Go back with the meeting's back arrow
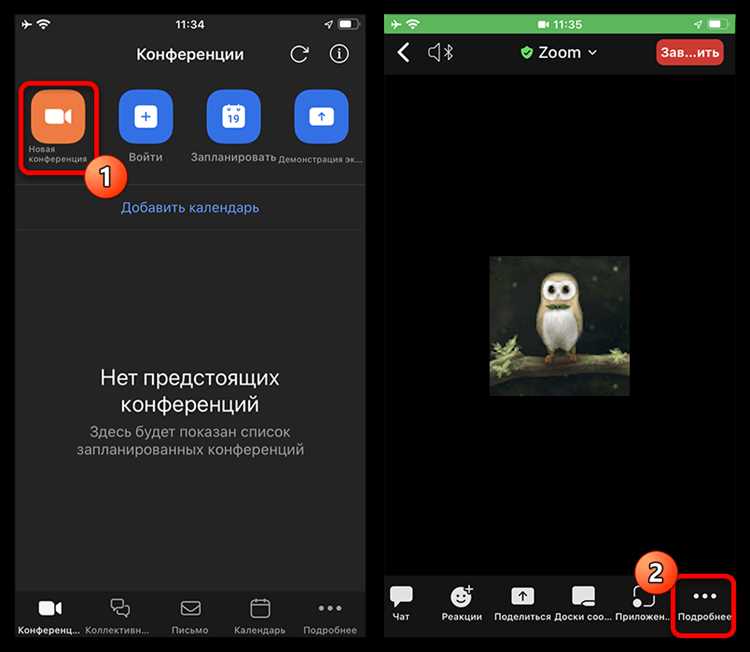The width and height of the screenshot is (750, 652). coord(403,52)
